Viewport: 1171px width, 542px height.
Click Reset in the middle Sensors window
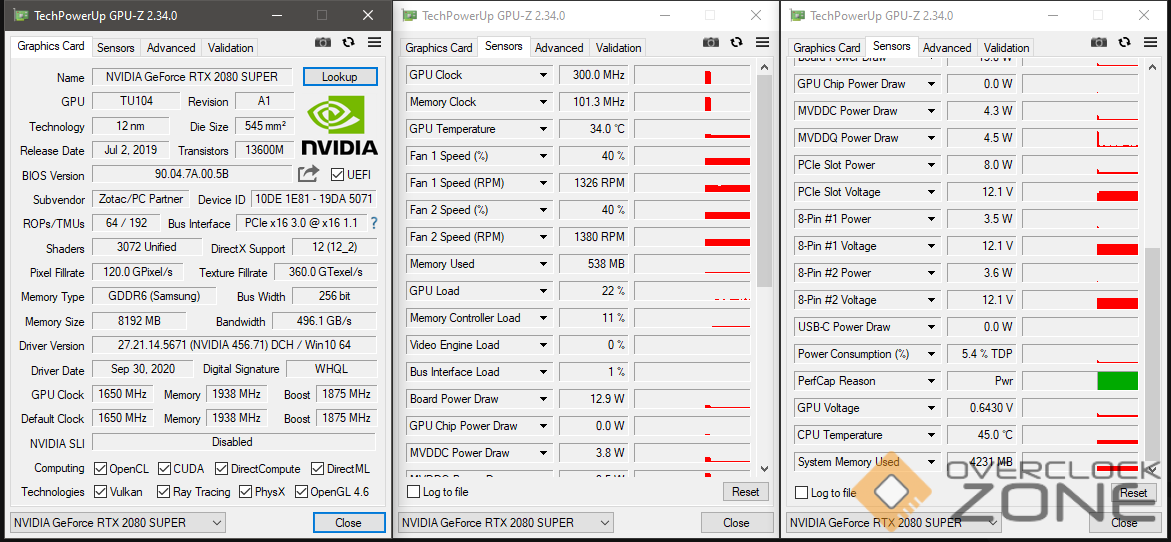745,492
